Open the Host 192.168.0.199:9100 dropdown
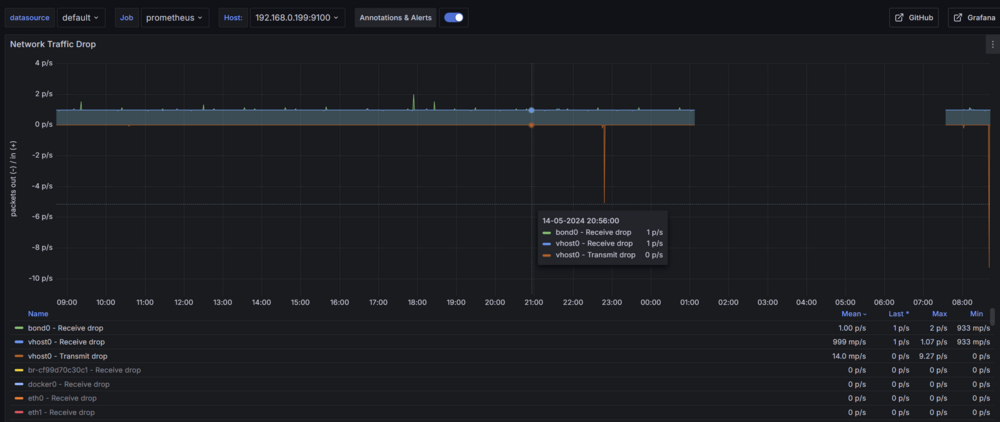1000x422 pixels. pos(297,18)
